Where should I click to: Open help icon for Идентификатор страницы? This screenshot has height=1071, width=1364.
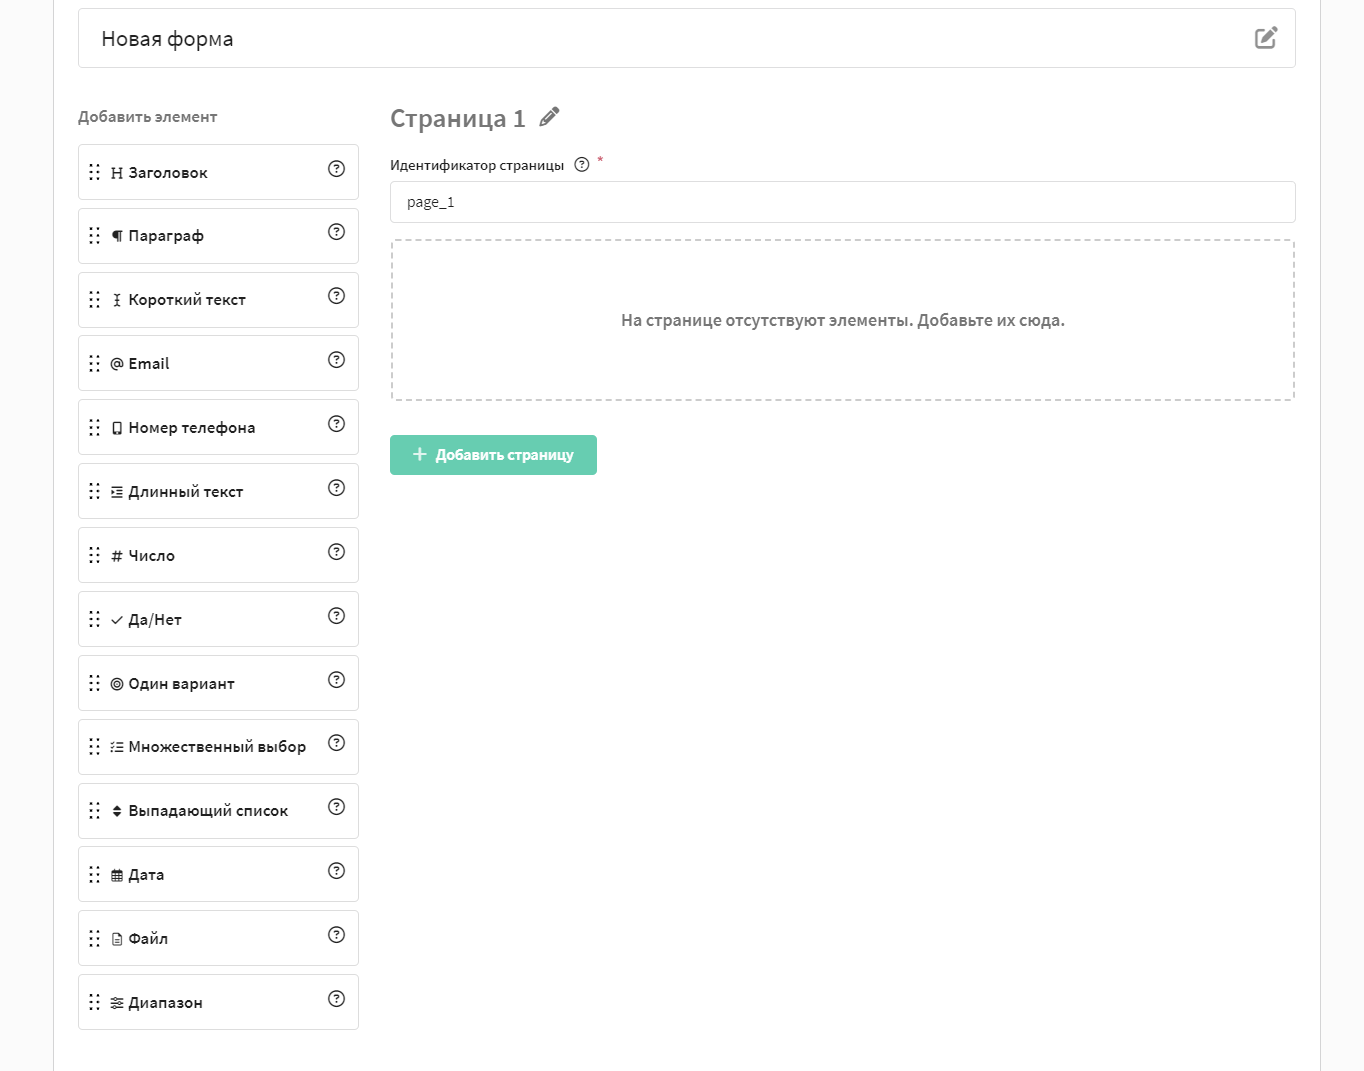click(x=582, y=165)
